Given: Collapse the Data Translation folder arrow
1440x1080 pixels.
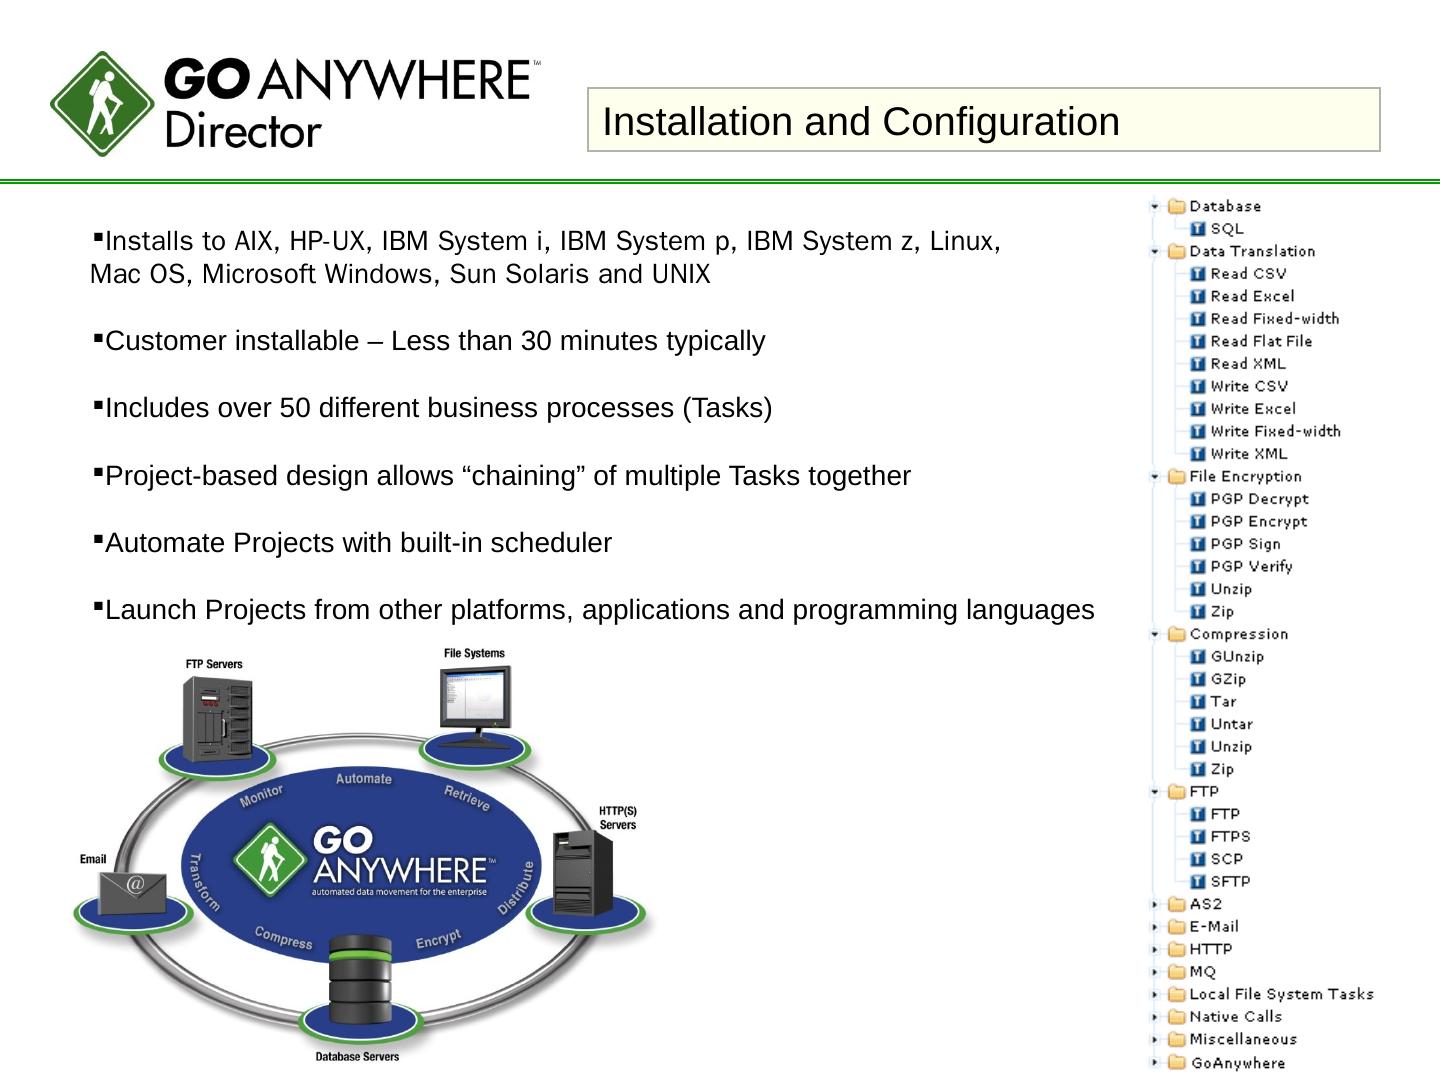Looking at the screenshot, I should coord(1155,252).
